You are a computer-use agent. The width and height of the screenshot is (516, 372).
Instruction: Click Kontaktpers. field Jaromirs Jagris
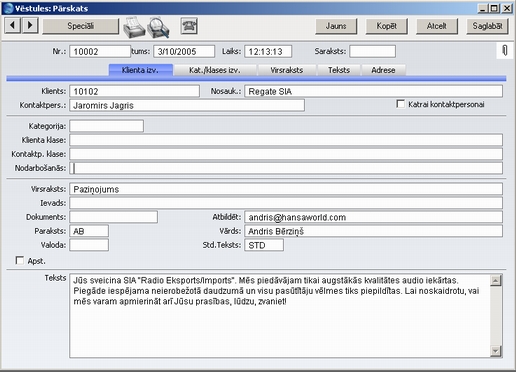coord(187,105)
